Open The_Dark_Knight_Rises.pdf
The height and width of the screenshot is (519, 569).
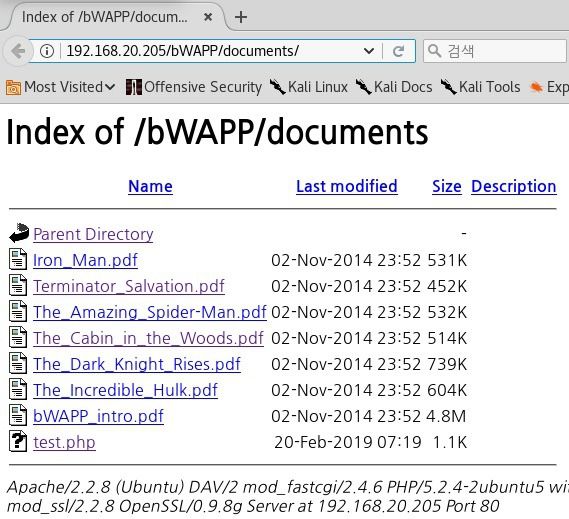point(137,364)
